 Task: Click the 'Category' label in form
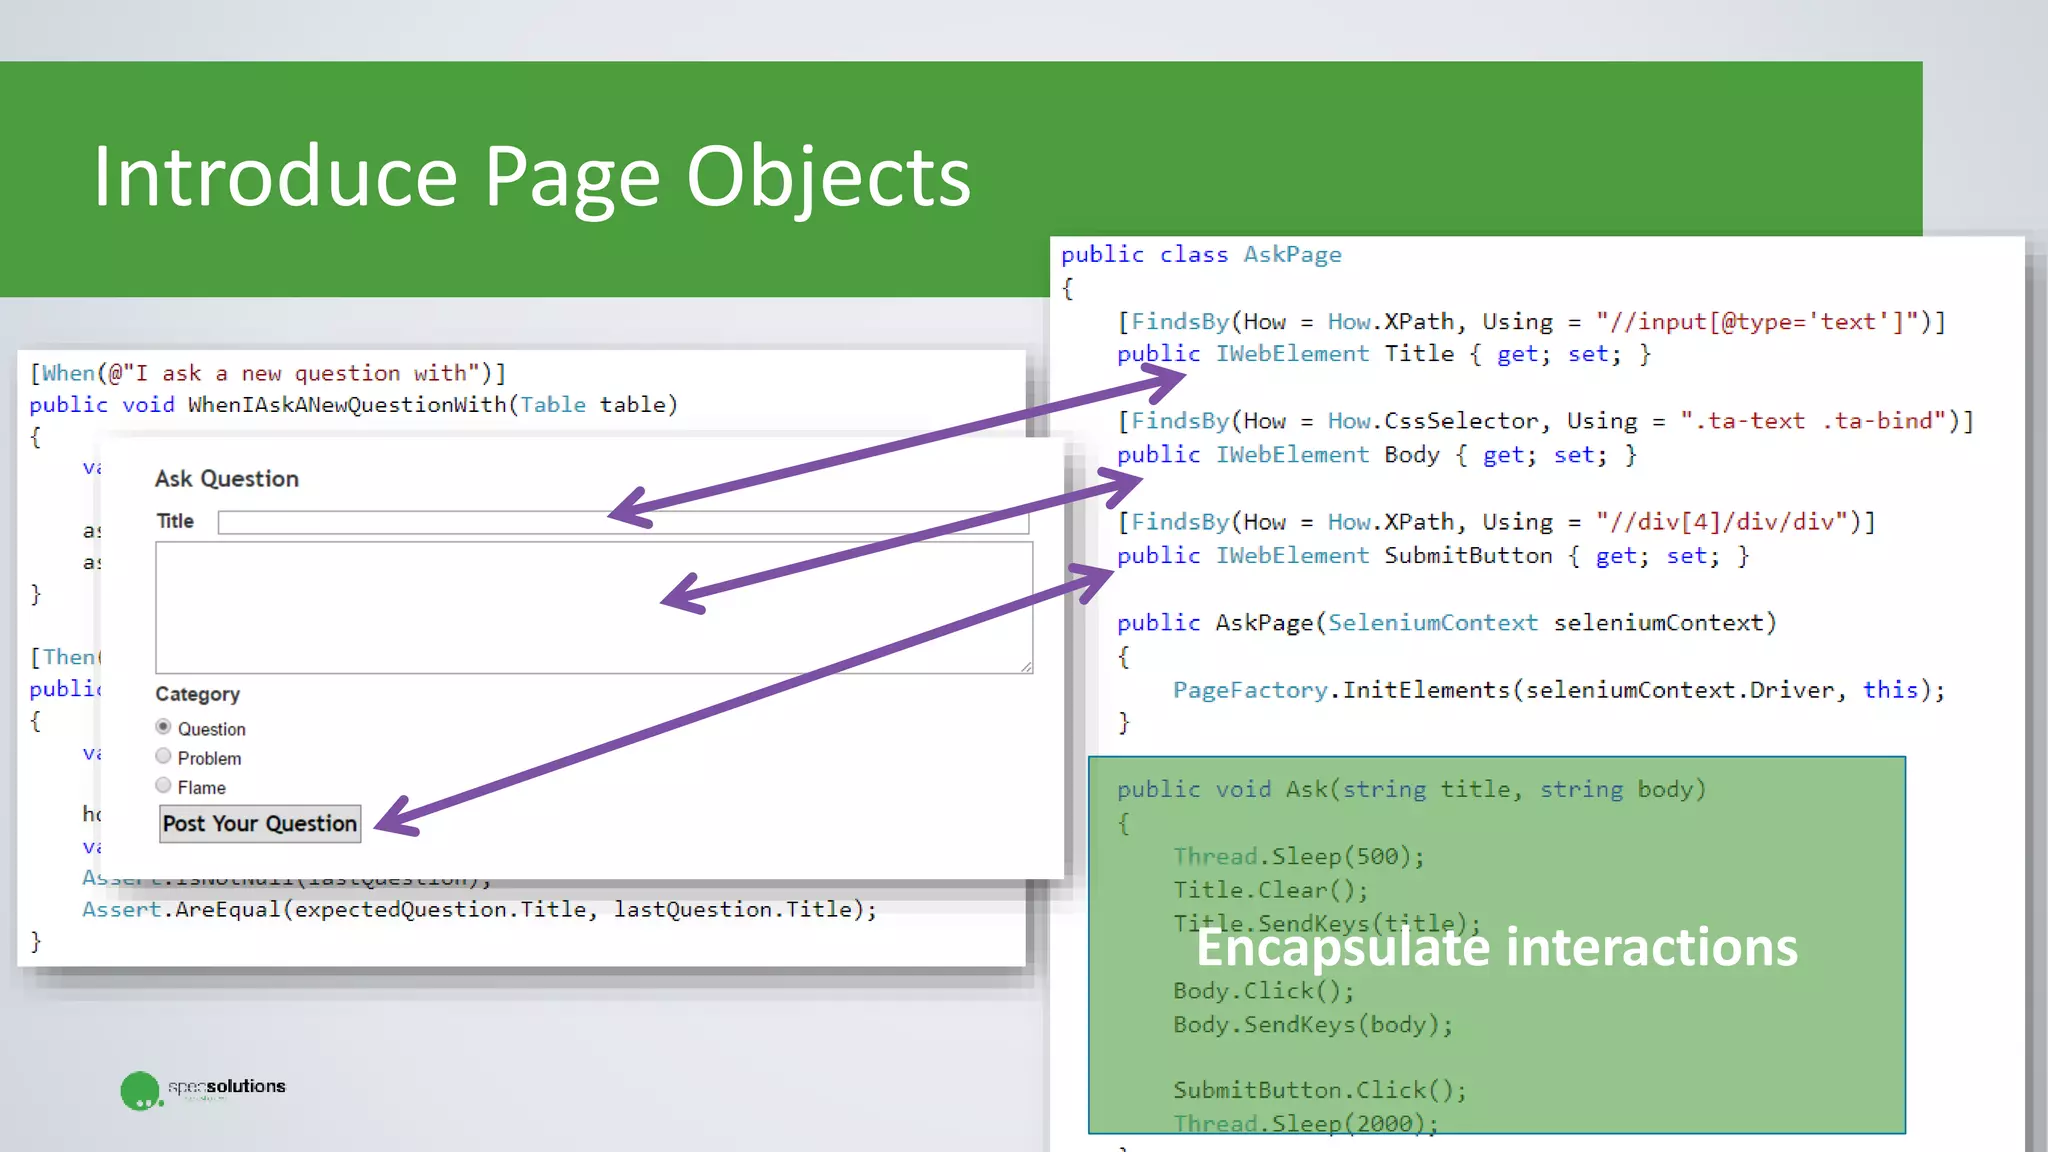[198, 694]
